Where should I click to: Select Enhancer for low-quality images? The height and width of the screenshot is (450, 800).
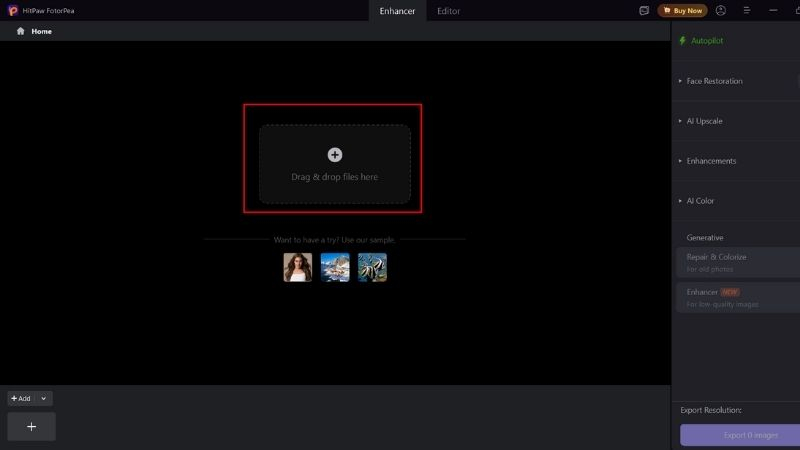point(738,297)
